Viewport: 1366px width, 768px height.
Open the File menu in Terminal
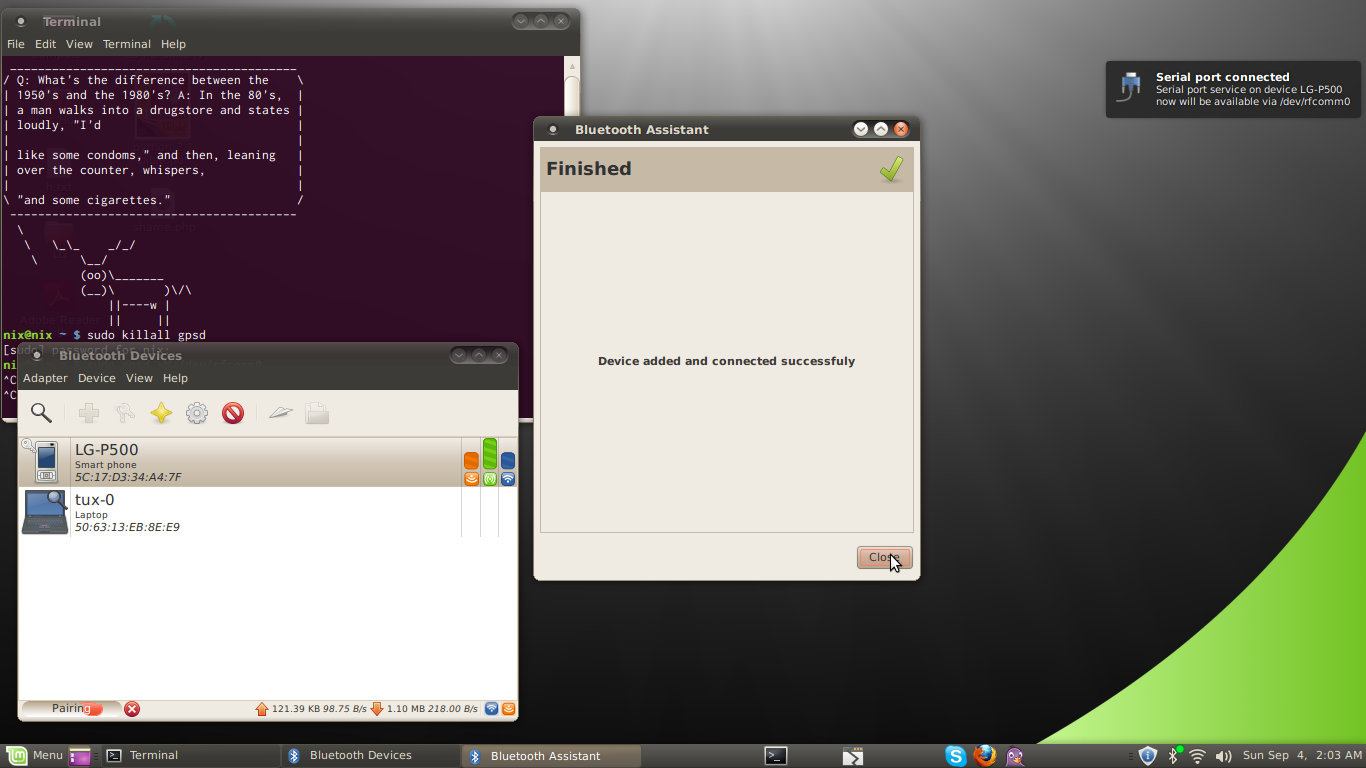tap(16, 44)
